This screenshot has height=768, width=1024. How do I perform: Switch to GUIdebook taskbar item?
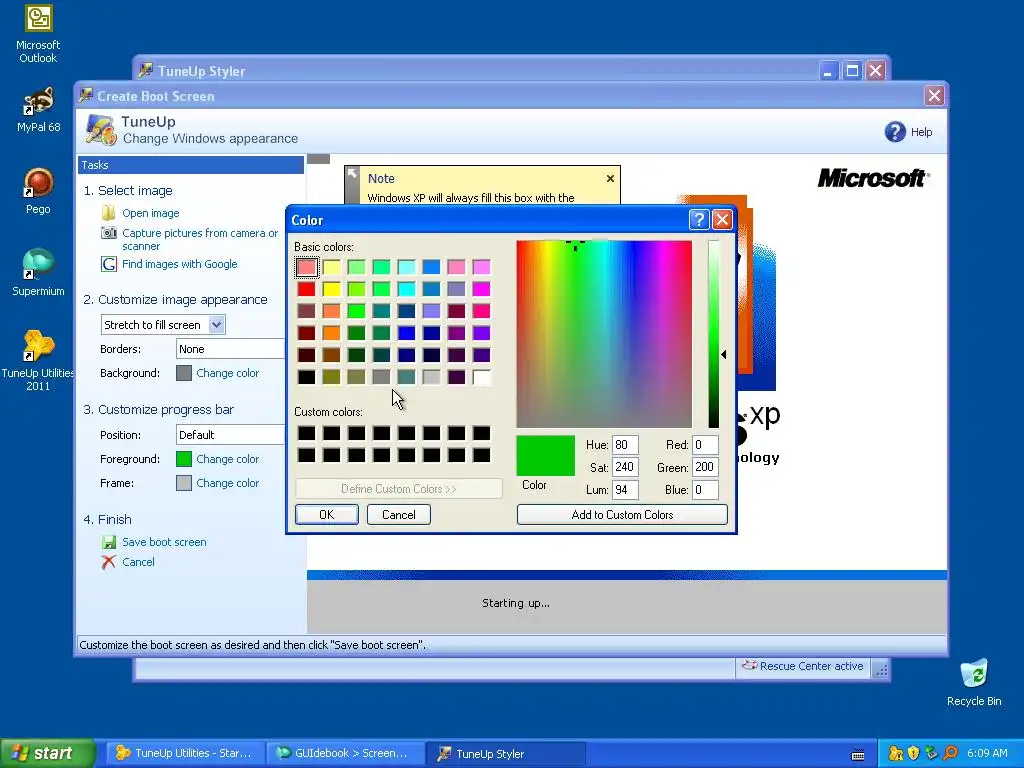[344, 753]
